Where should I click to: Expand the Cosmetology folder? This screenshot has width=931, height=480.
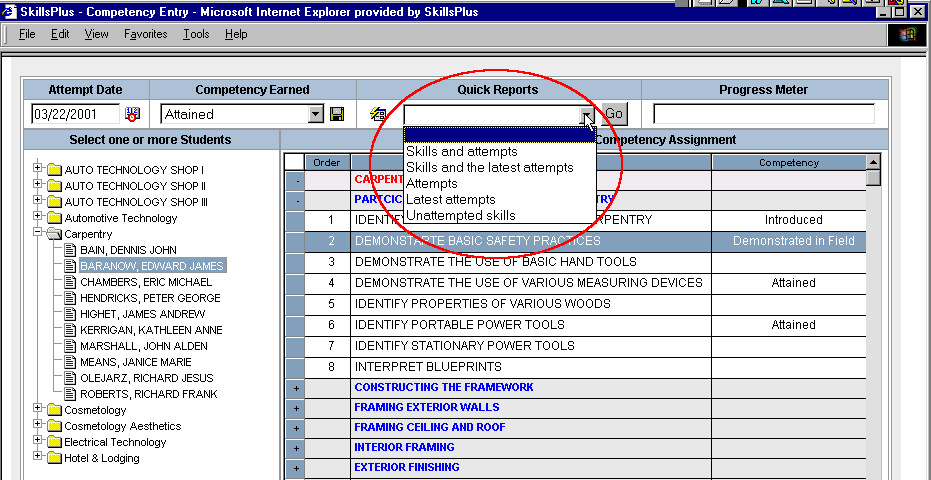[x=38, y=409]
